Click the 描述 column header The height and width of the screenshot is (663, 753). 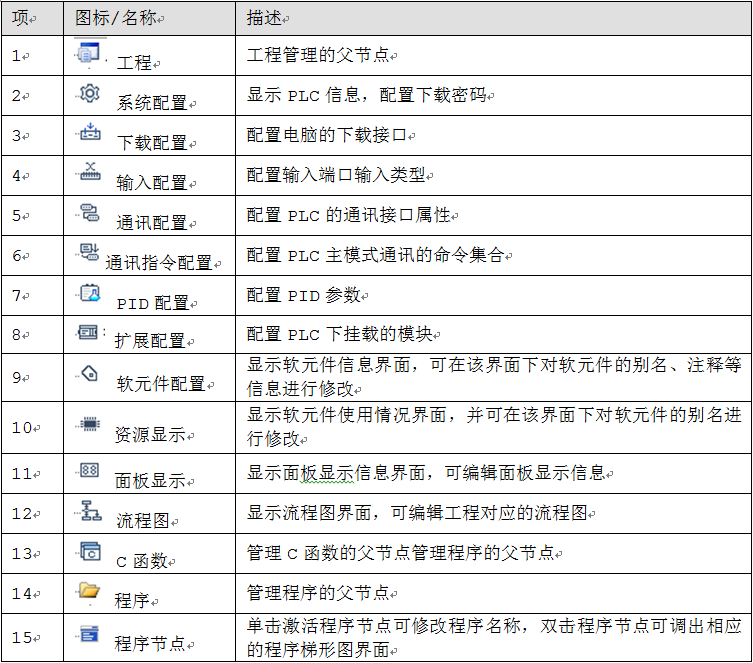pyautogui.click(x=493, y=18)
